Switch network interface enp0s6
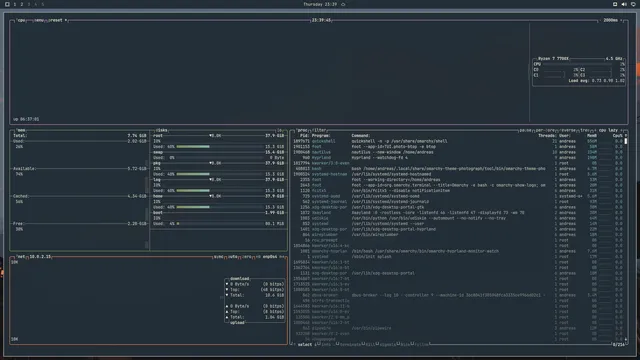Viewport: 640px width, 360px height. point(270,257)
